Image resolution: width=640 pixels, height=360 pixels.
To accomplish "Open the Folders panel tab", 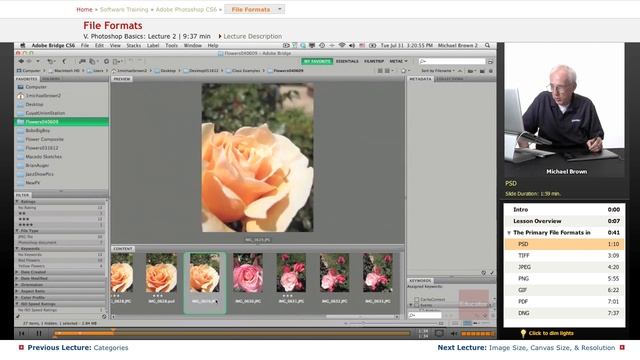I will coord(51,79).
